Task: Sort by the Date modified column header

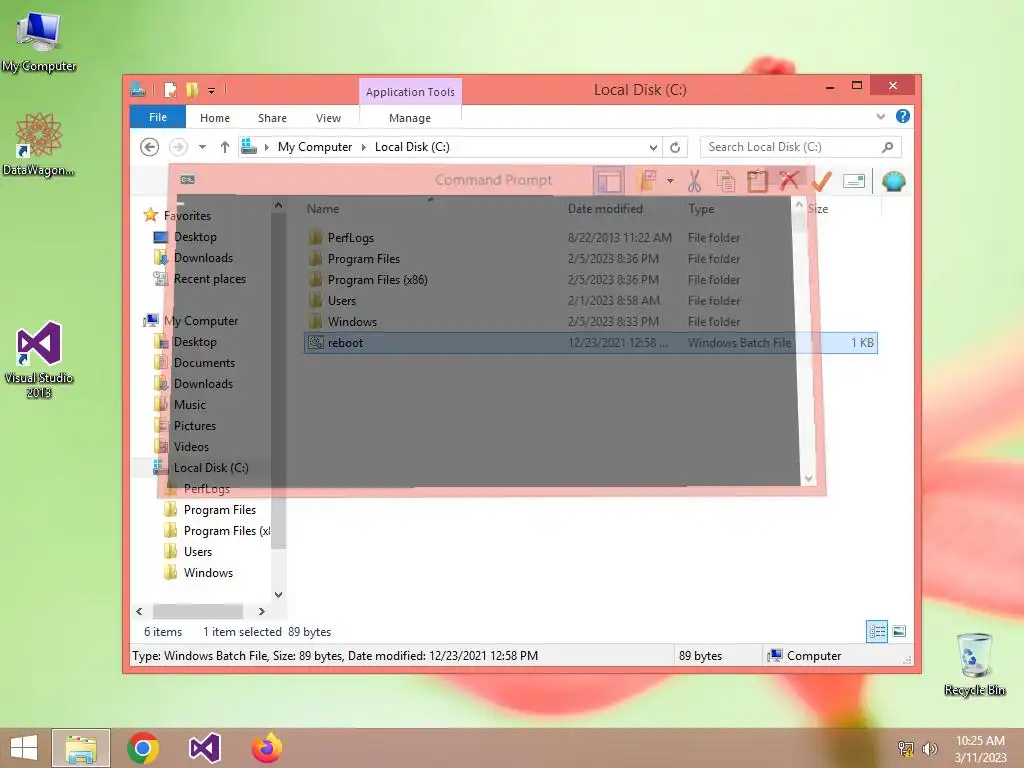Action: click(x=605, y=209)
